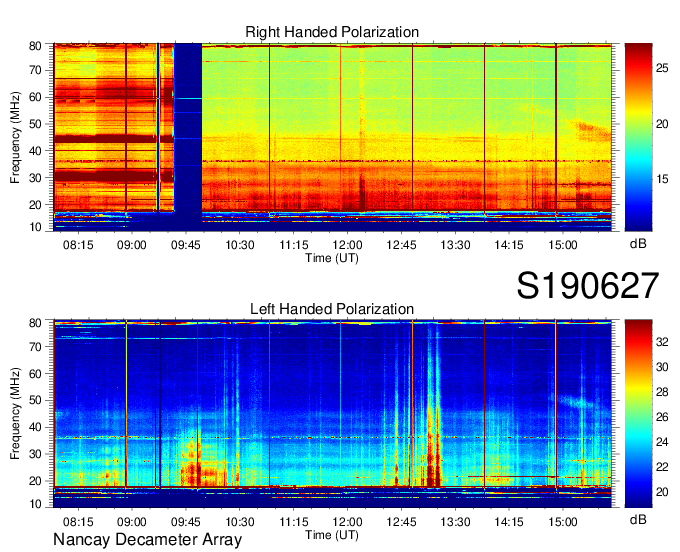Click the 30 MHz tick on the bottom plot
This screenshot has width=680, height=552.
[35, 454]
